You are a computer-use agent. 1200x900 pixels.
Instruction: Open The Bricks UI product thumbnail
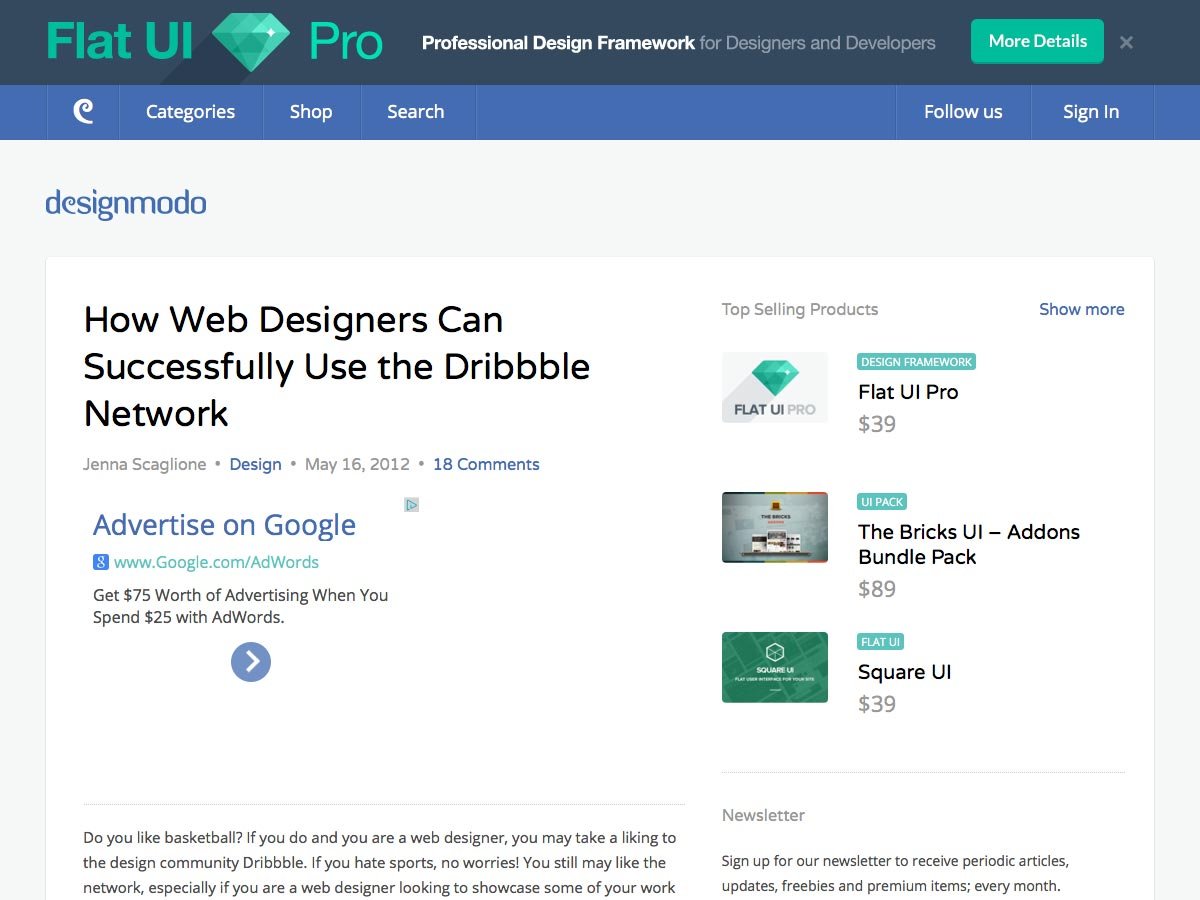point(775,527)
